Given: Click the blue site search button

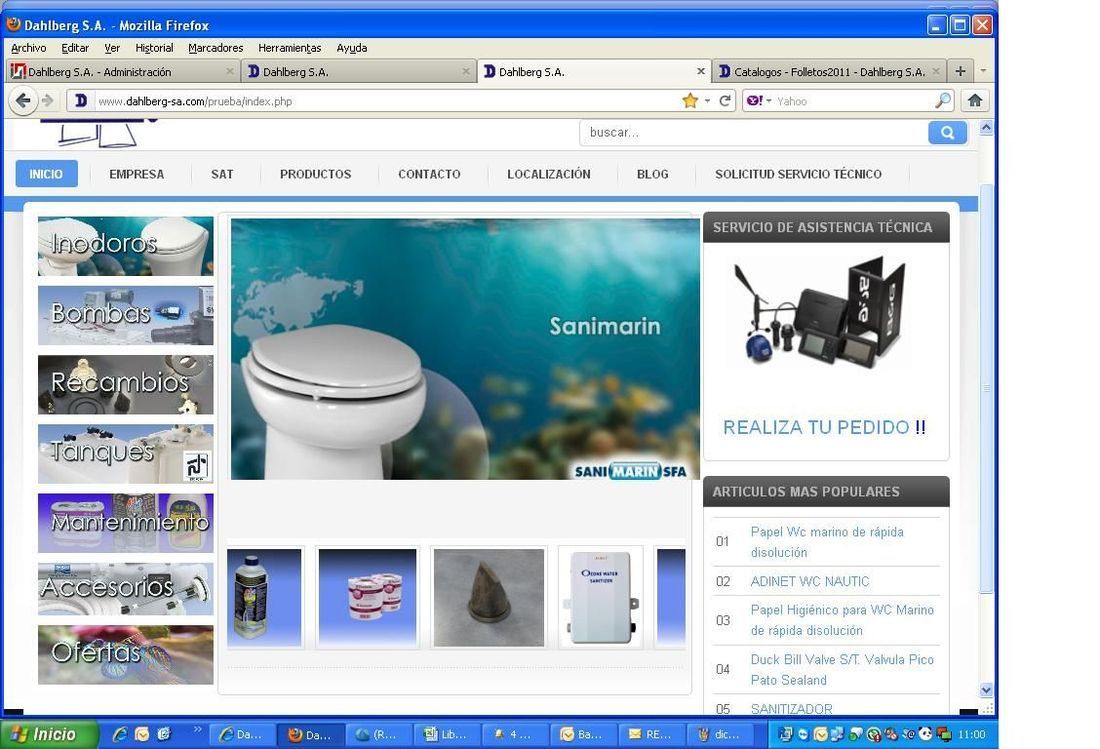Looking at the screenshot, I should pos(947,133).
